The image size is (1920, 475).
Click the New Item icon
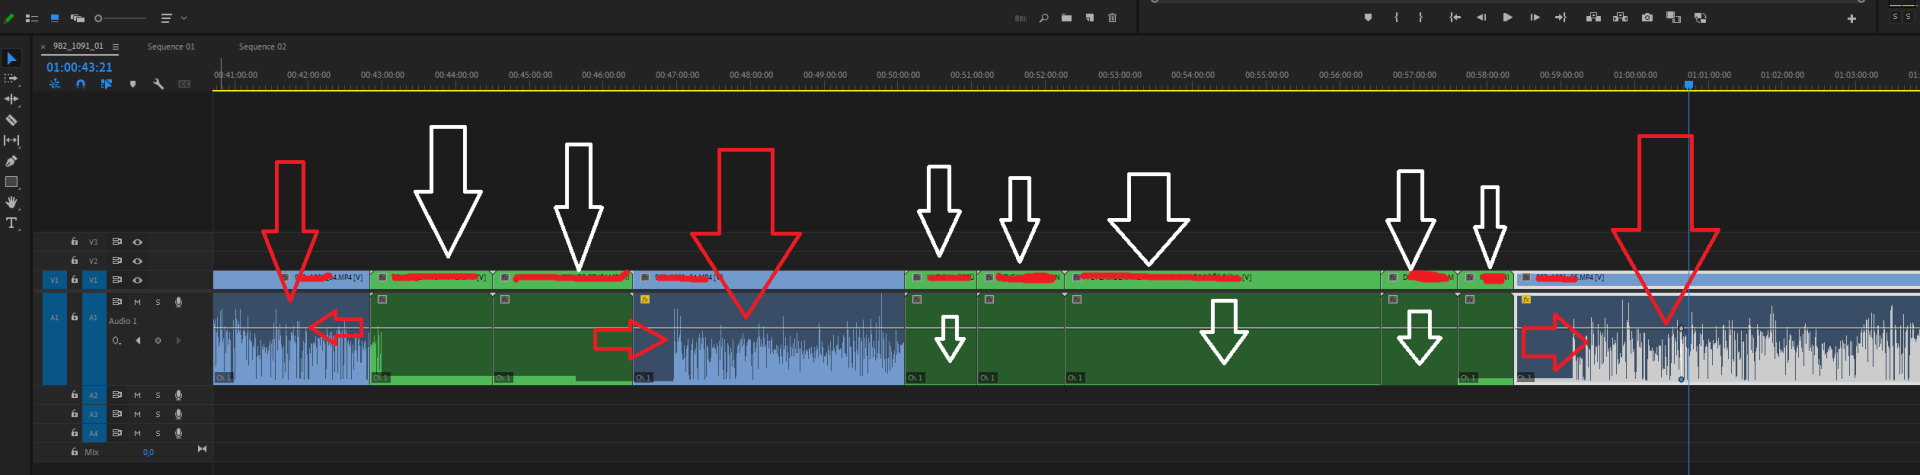(x=1089, y=18)
